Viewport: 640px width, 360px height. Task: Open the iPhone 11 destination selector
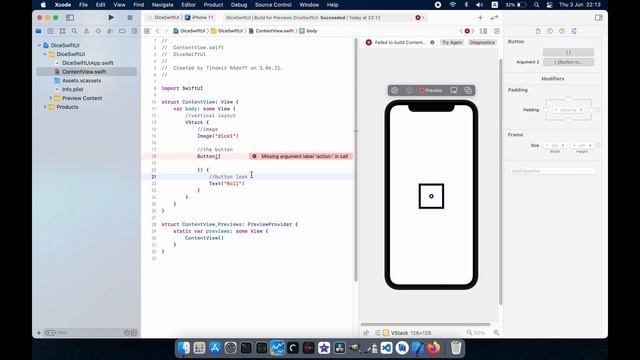pos(199,18)
